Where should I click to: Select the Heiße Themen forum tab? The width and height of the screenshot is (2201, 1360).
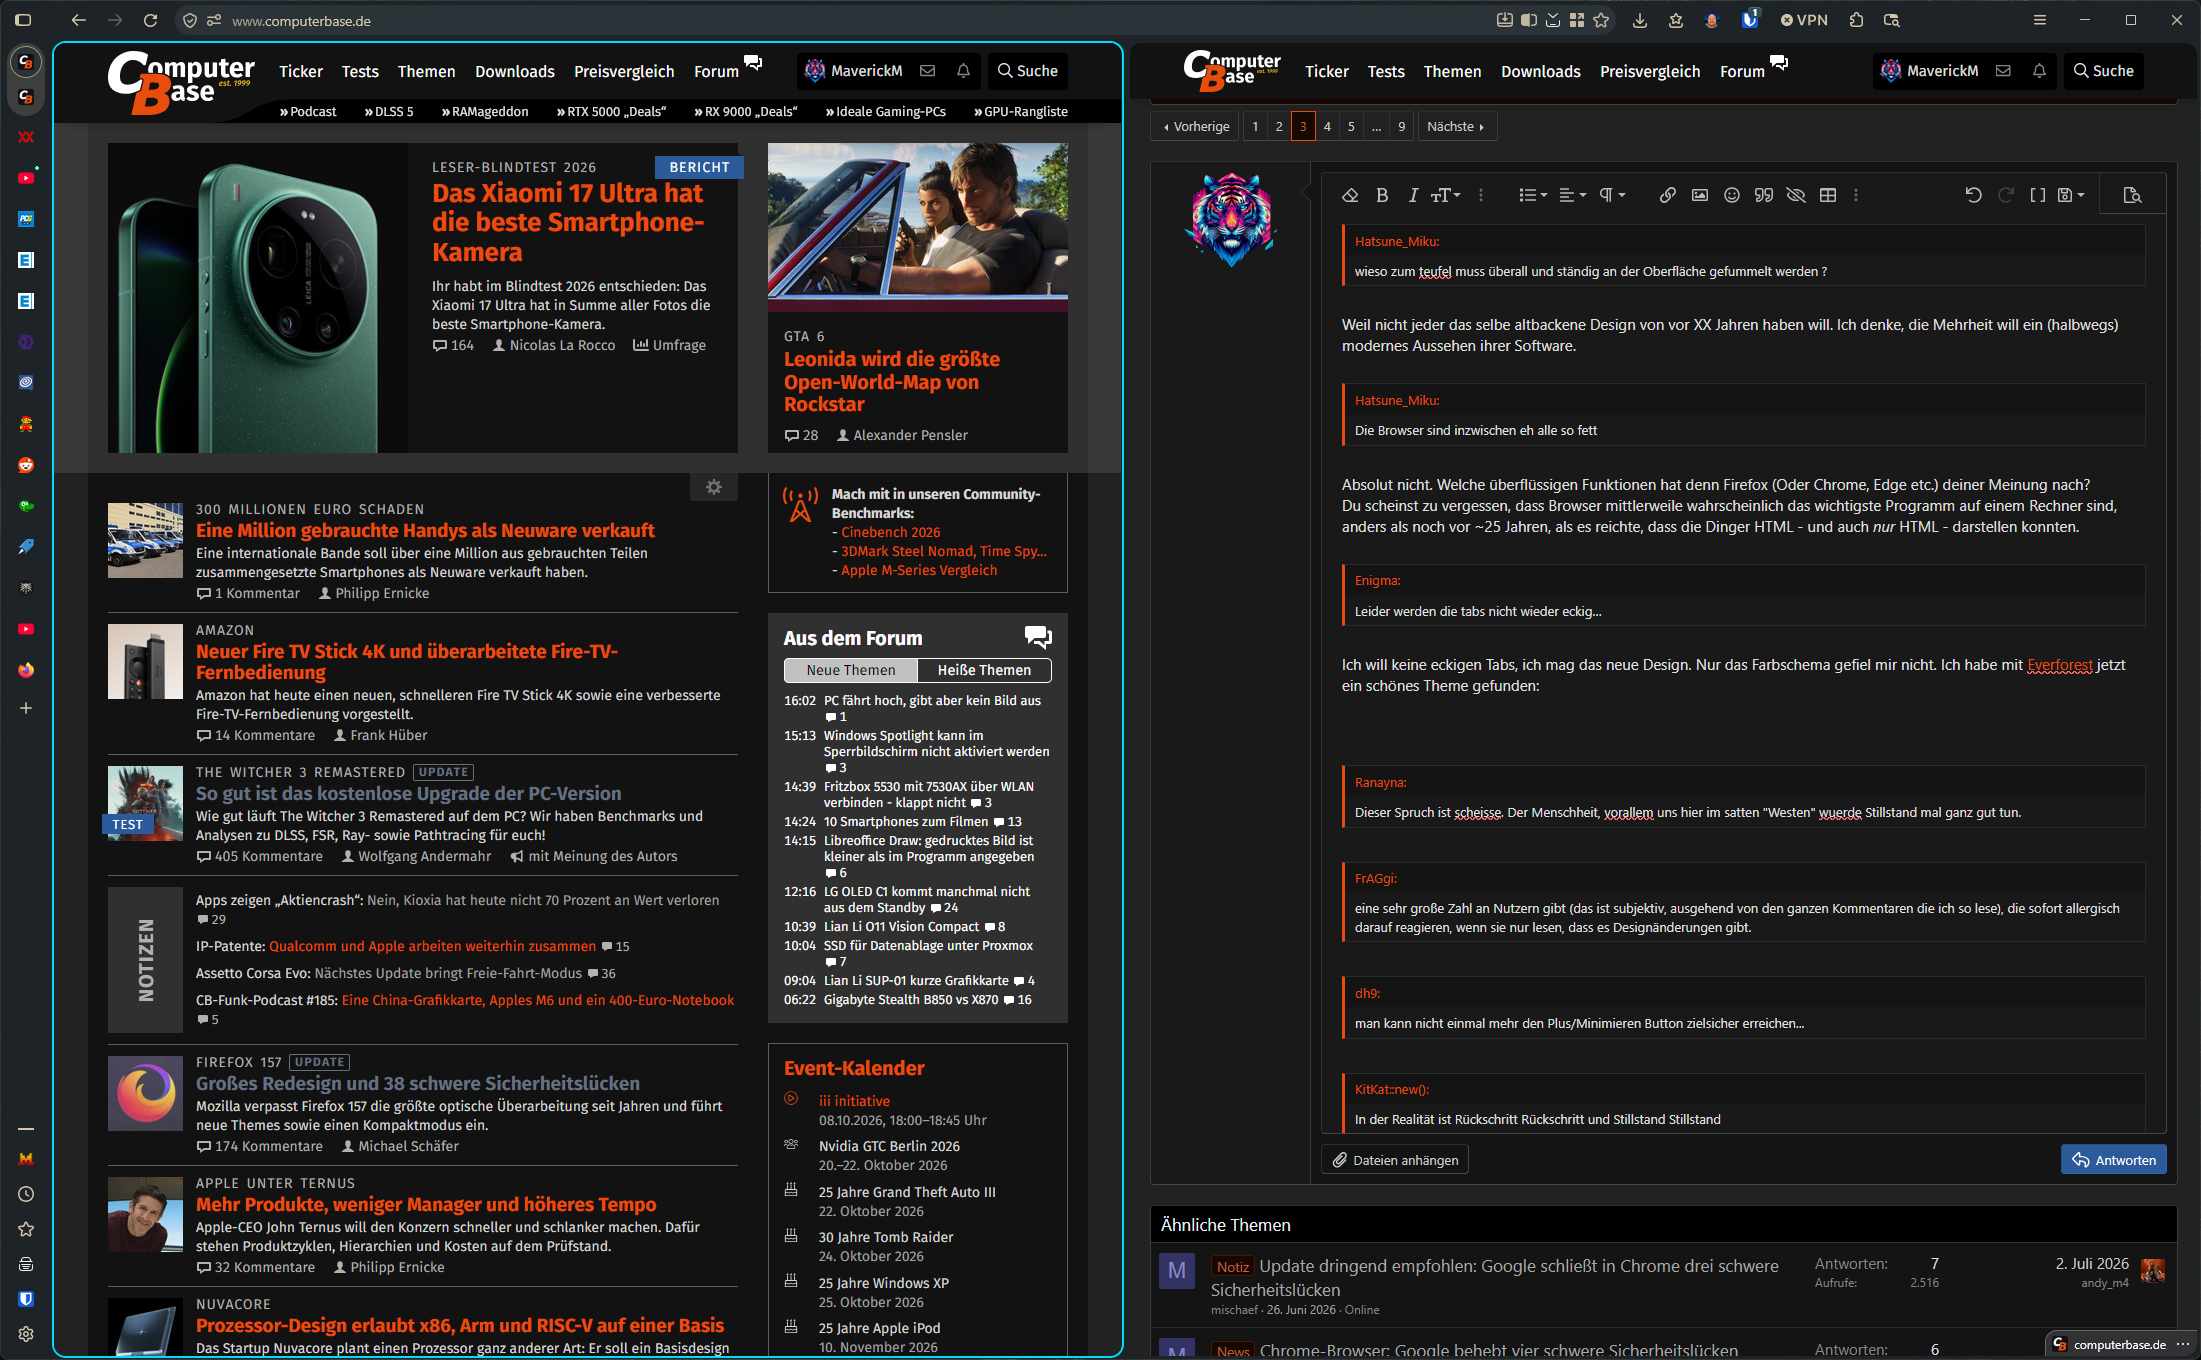click(984, 670)
